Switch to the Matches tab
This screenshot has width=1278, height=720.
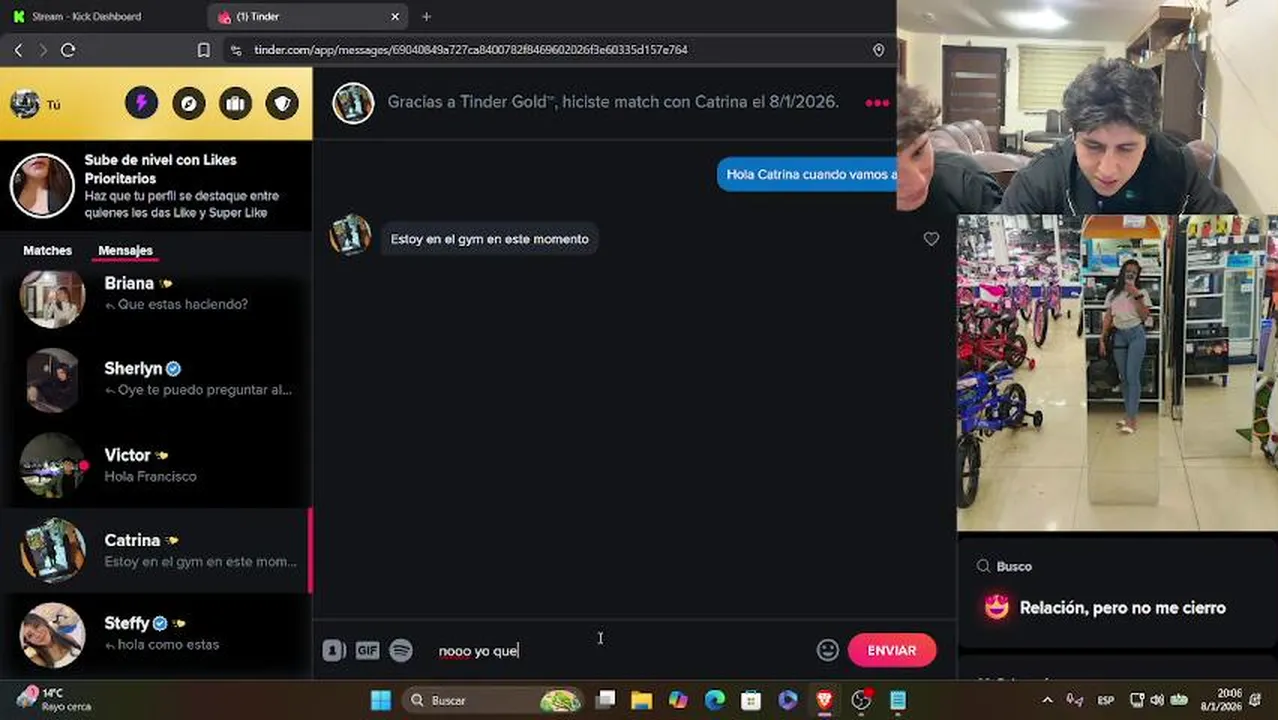(x=48, y=251)
